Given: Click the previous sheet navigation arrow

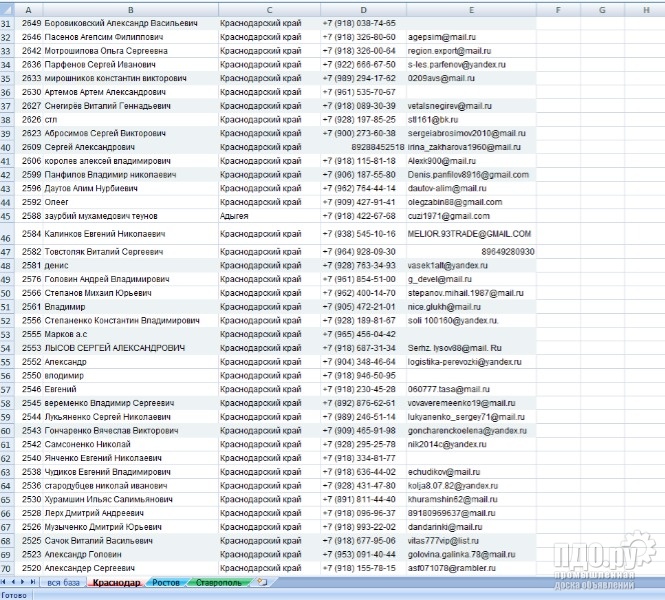Looking at the screenshot, I should [x=14, y=581].
